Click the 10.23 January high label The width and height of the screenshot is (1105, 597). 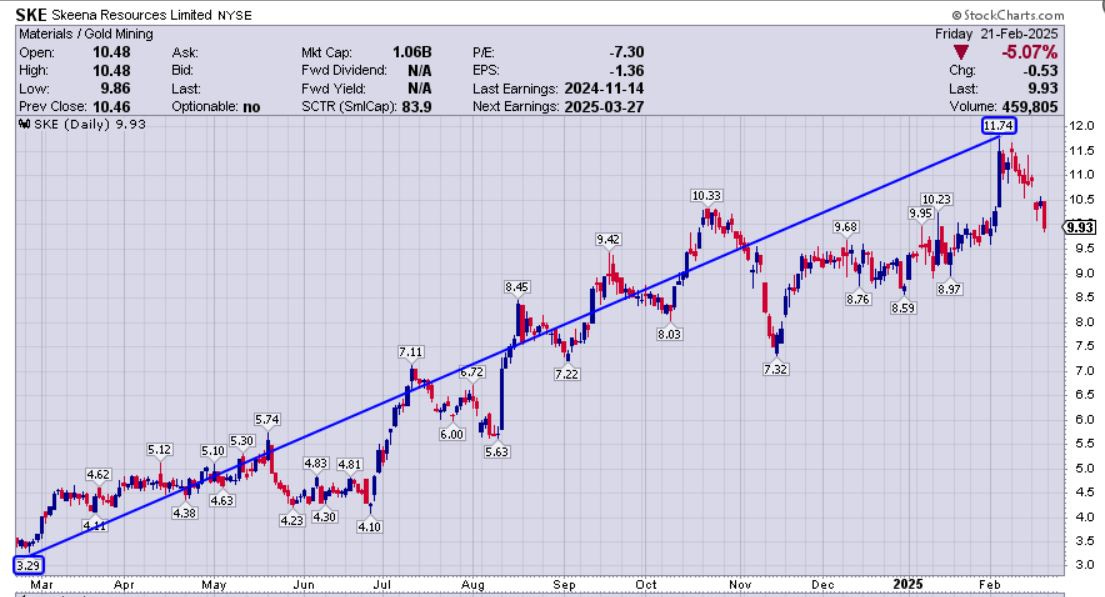[x=937, y=199]
